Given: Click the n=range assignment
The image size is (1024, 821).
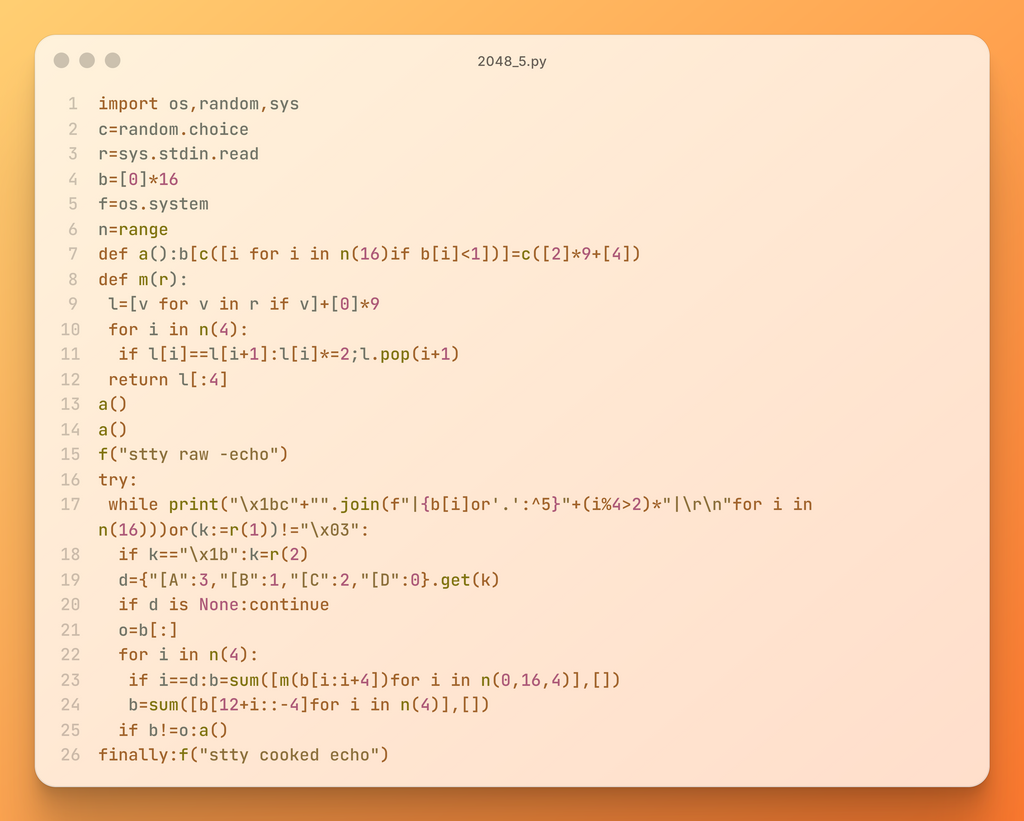Looking at the screenshot, I should 133,229.
